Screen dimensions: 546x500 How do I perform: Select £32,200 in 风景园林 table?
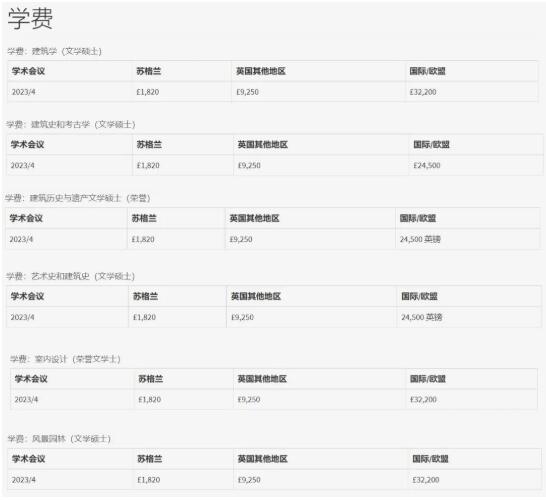click(x=426, y=480)
